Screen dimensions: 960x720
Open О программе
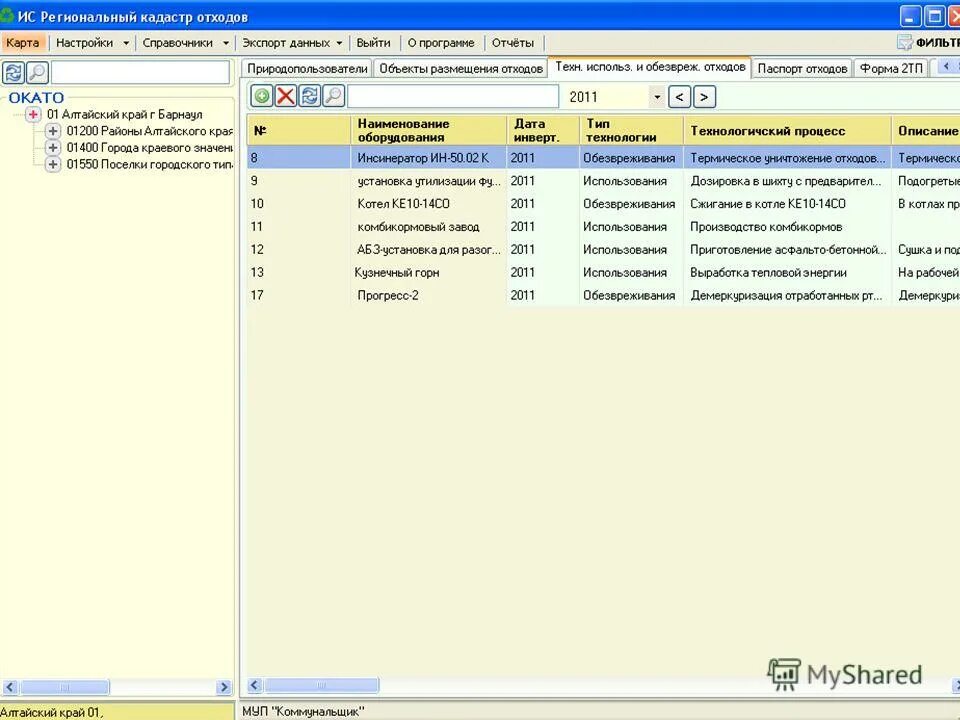[x=441, y=43]
